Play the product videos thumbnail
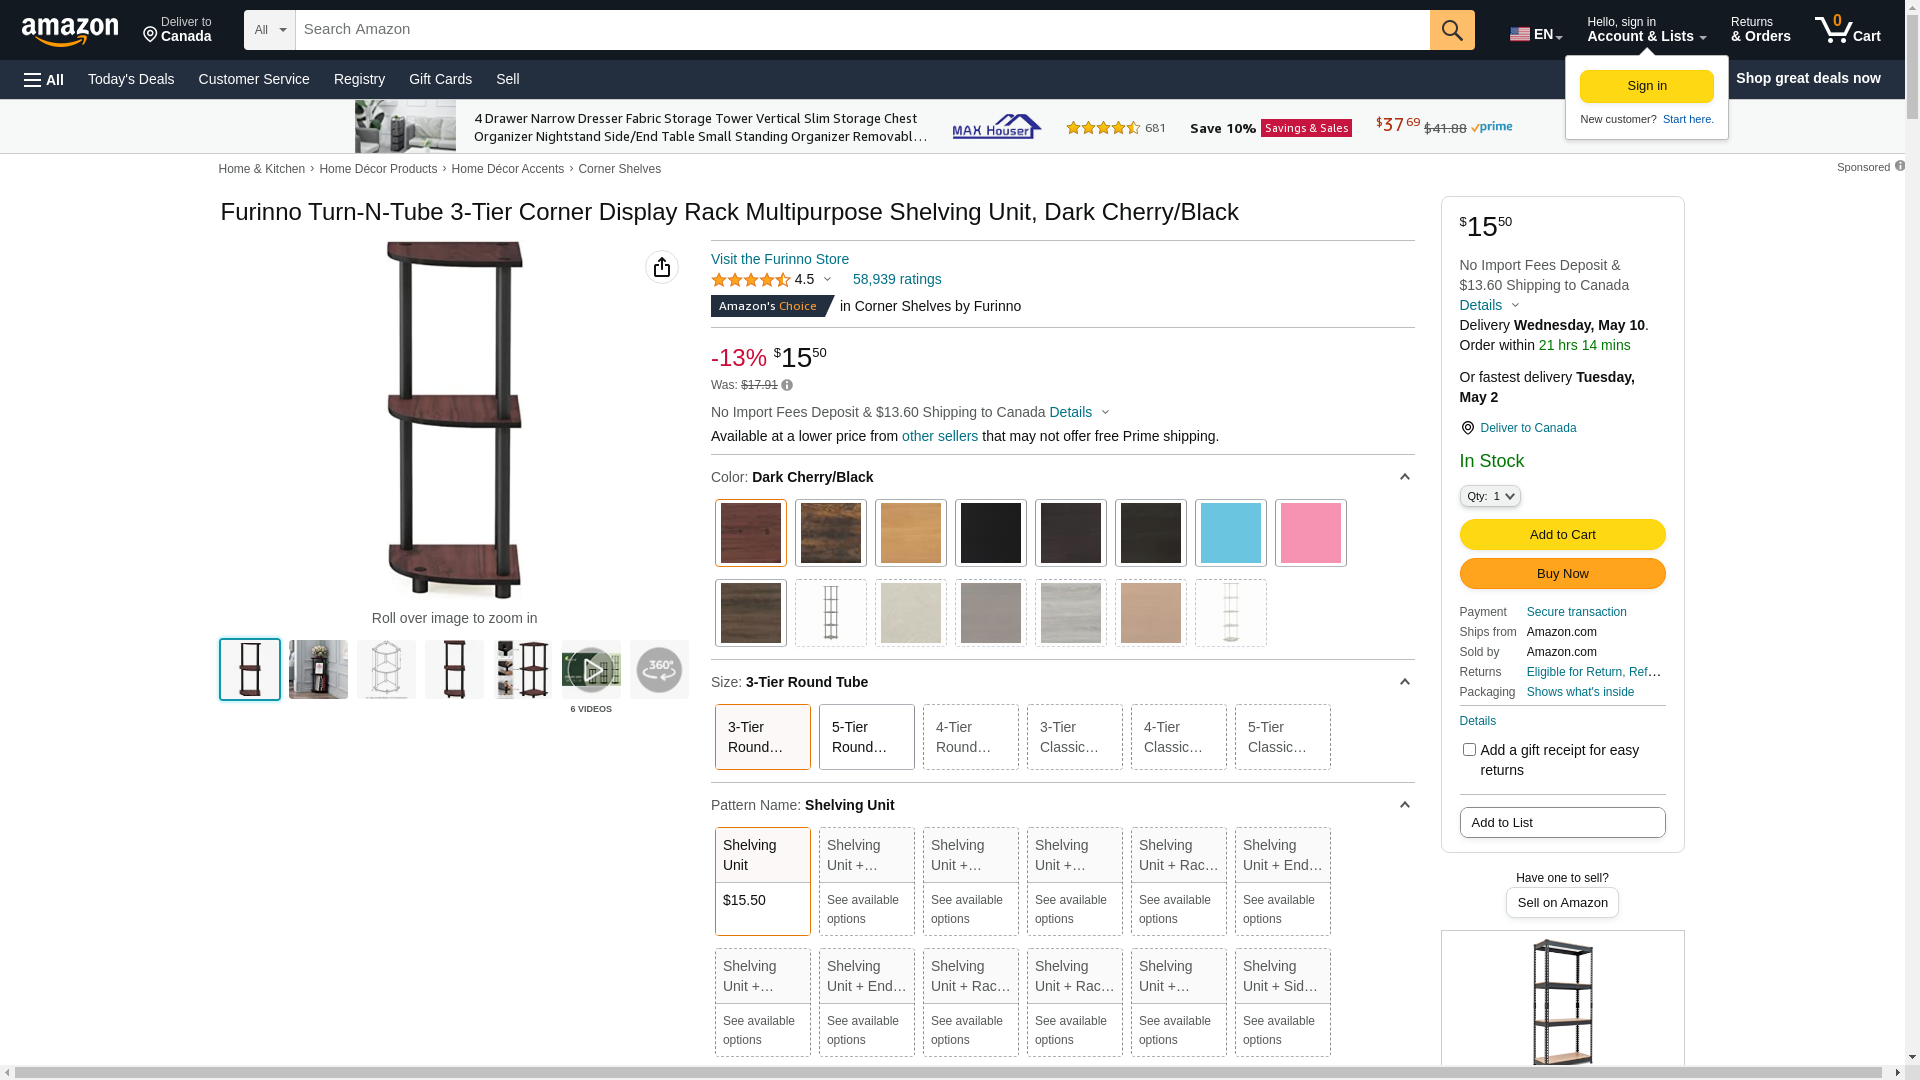The image size is (1920, 1080). coord(591,670)
